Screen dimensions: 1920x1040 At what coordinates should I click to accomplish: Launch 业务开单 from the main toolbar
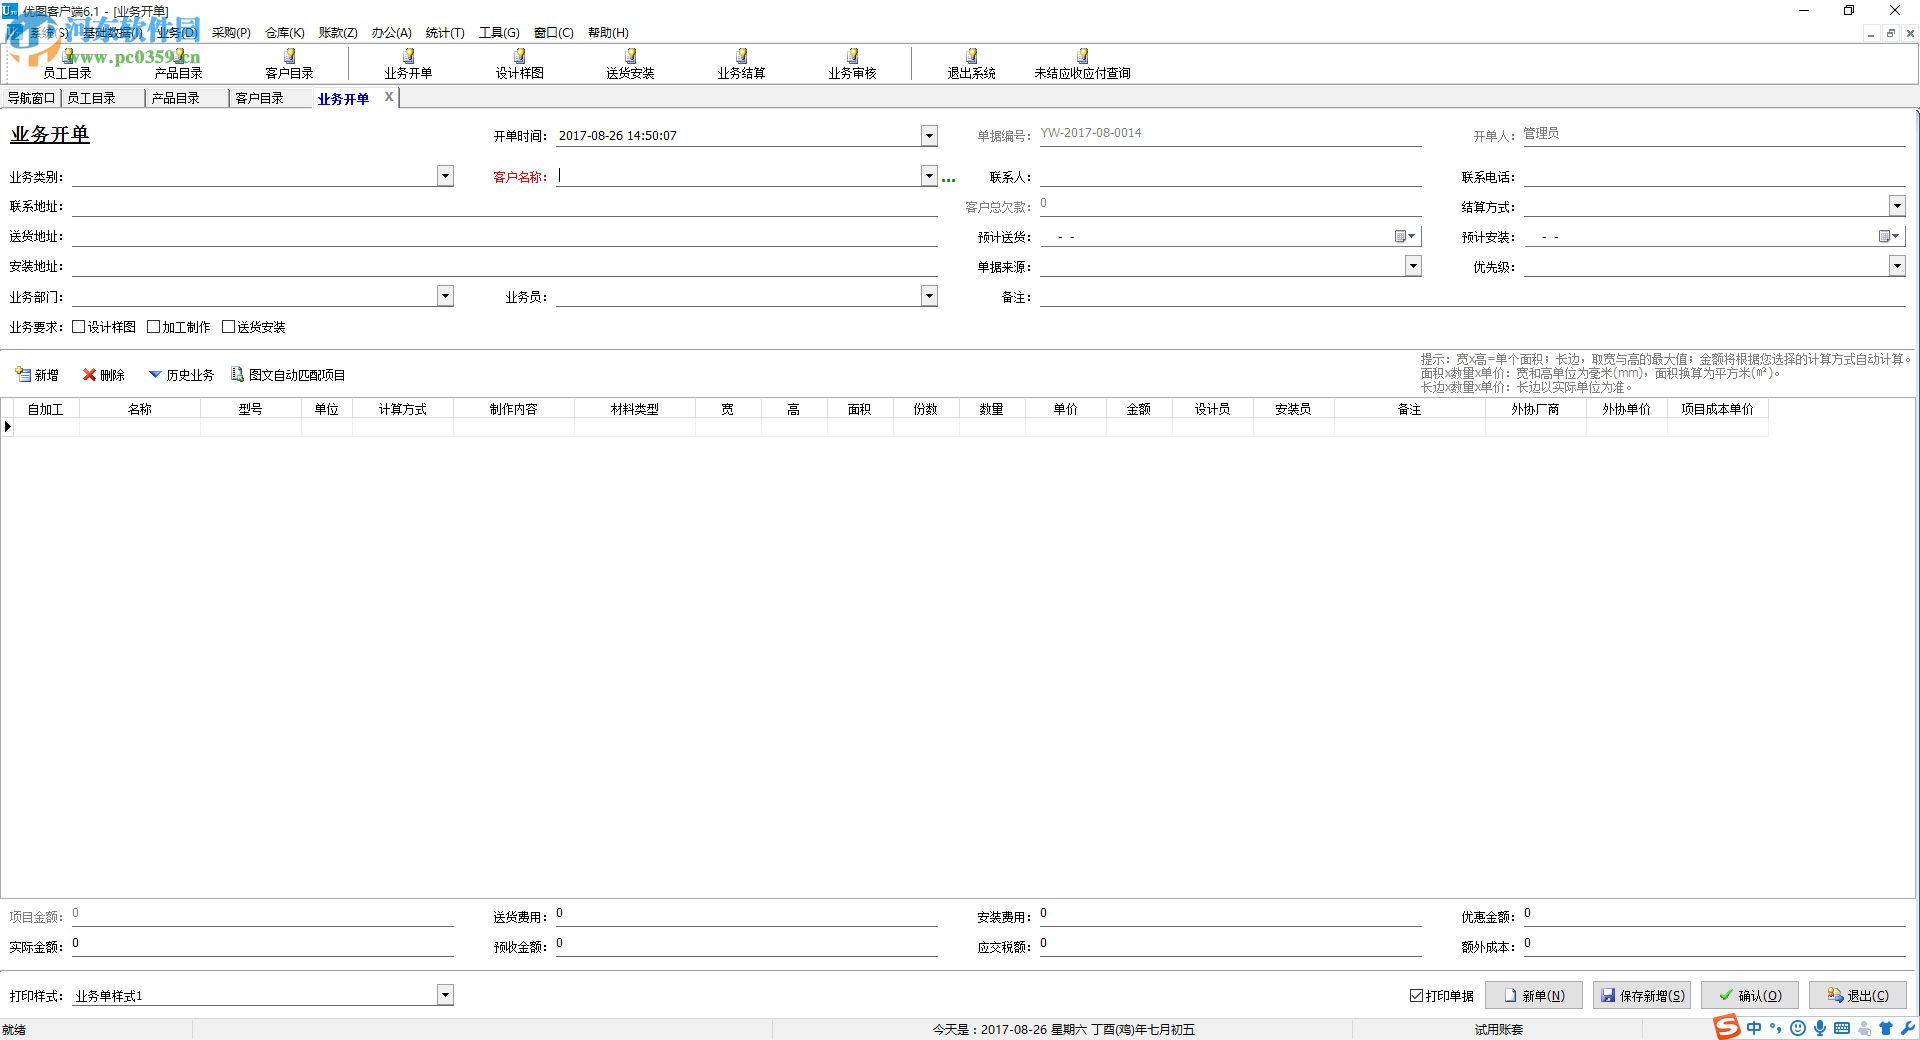(x=408, y=64)
